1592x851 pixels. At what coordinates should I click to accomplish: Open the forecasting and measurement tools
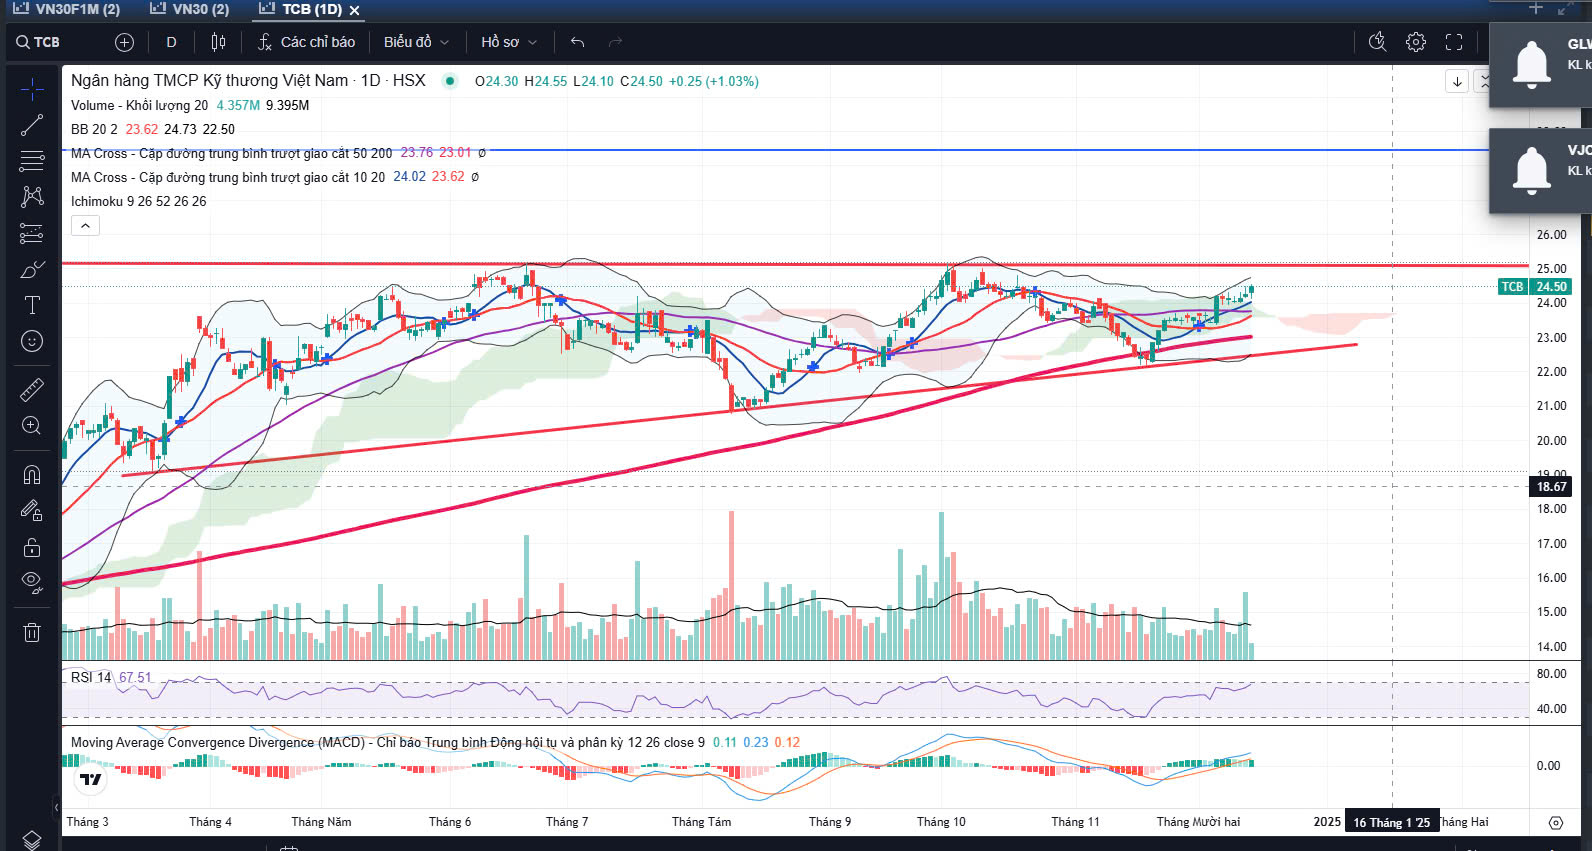(32, 233)
